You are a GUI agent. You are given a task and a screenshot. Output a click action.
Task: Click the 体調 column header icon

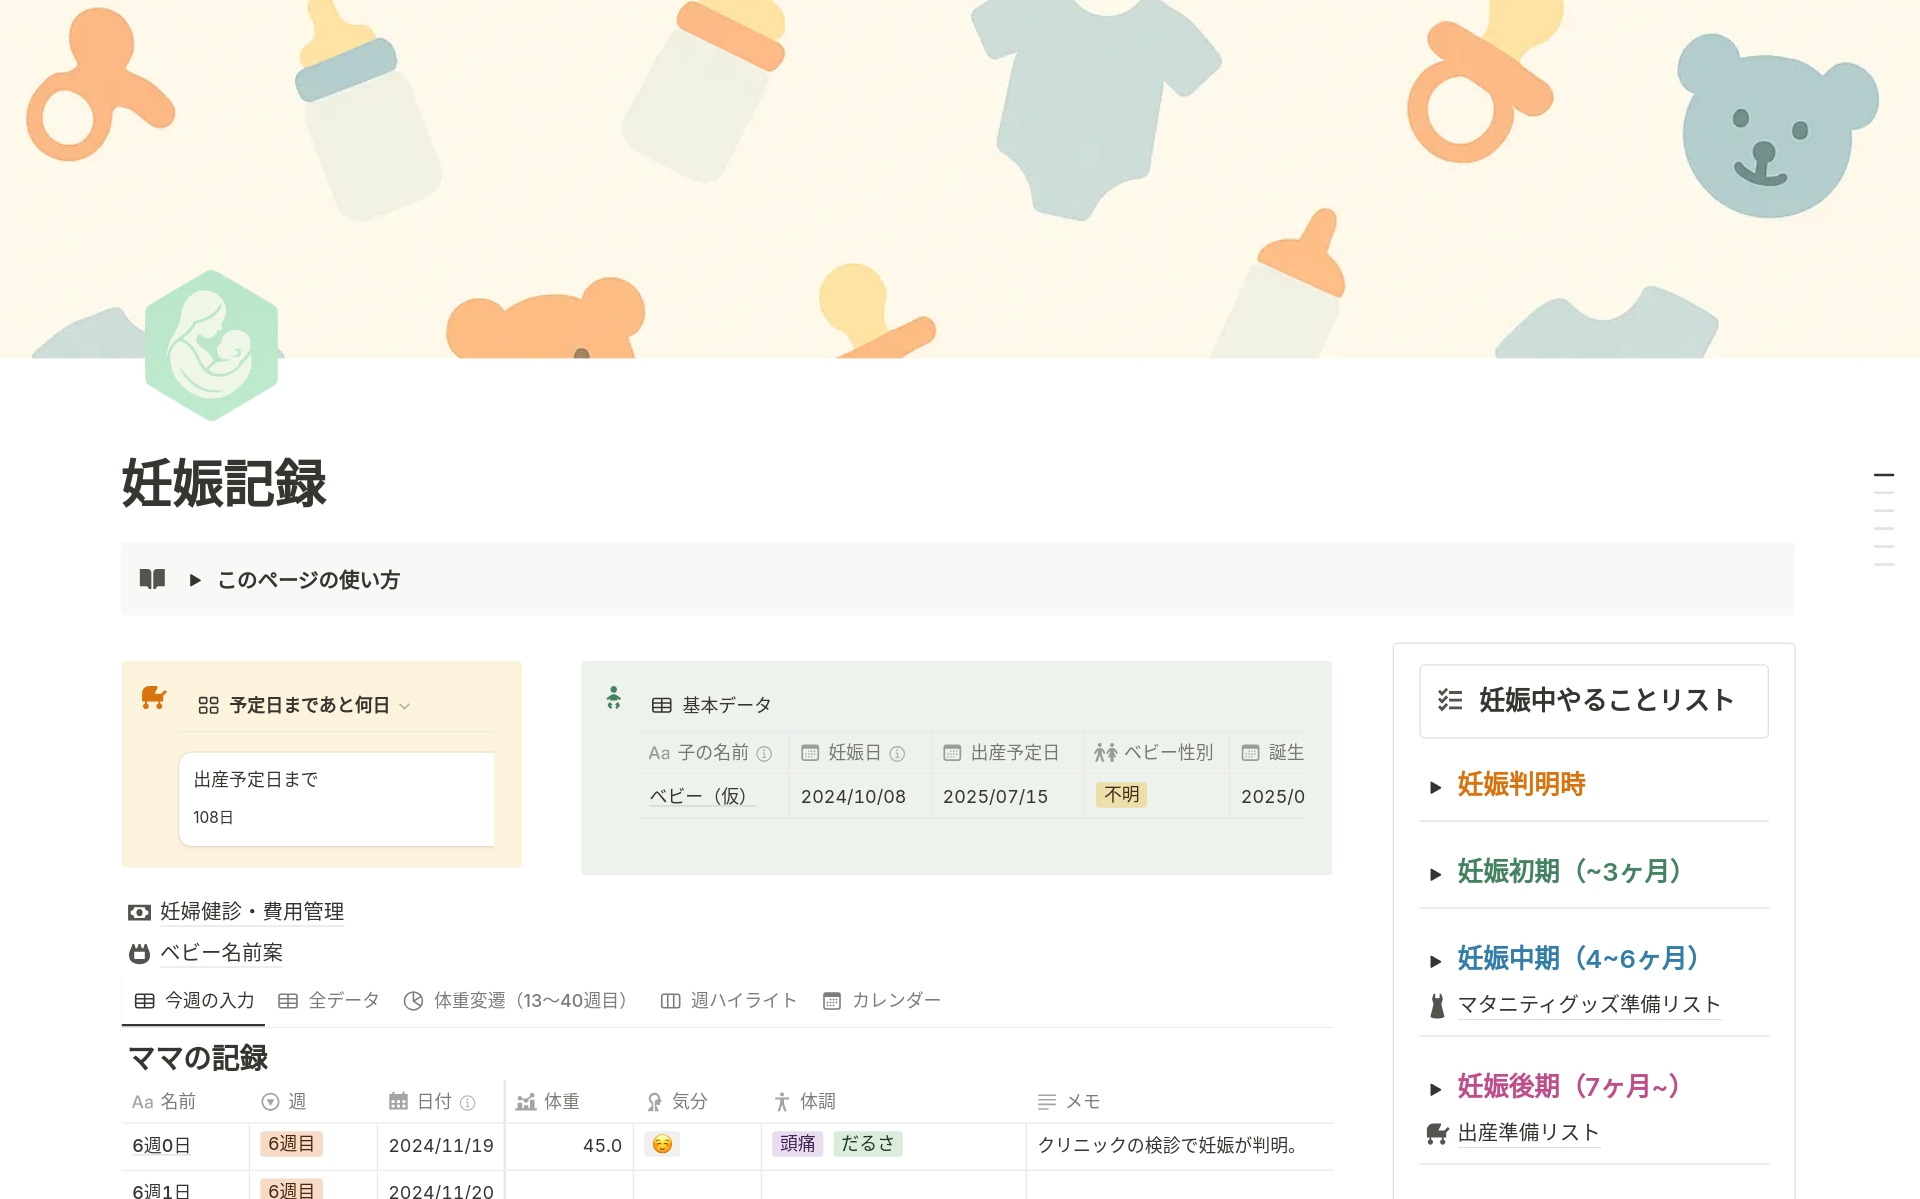782,1102
